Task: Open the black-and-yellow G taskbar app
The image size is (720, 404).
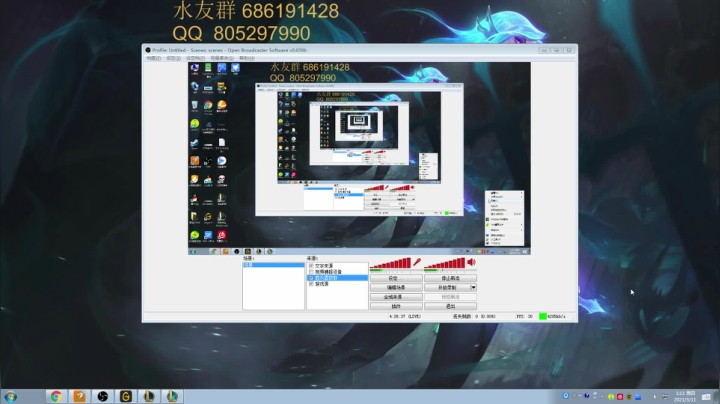Action: [x=125, y=396]
